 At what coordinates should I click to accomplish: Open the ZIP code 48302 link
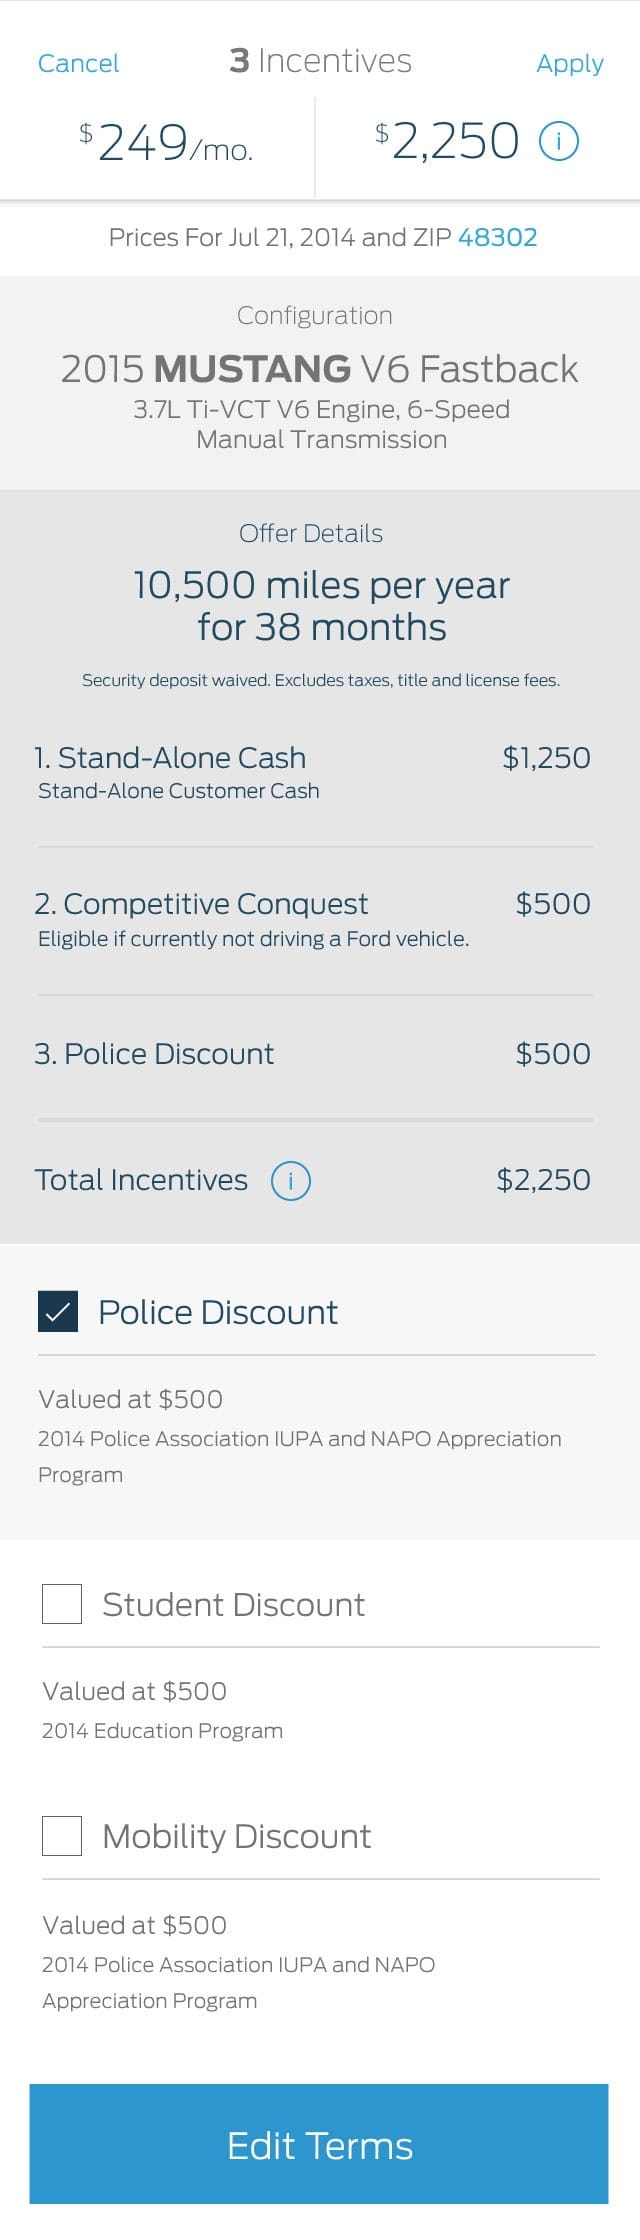(x=497, y=237)
